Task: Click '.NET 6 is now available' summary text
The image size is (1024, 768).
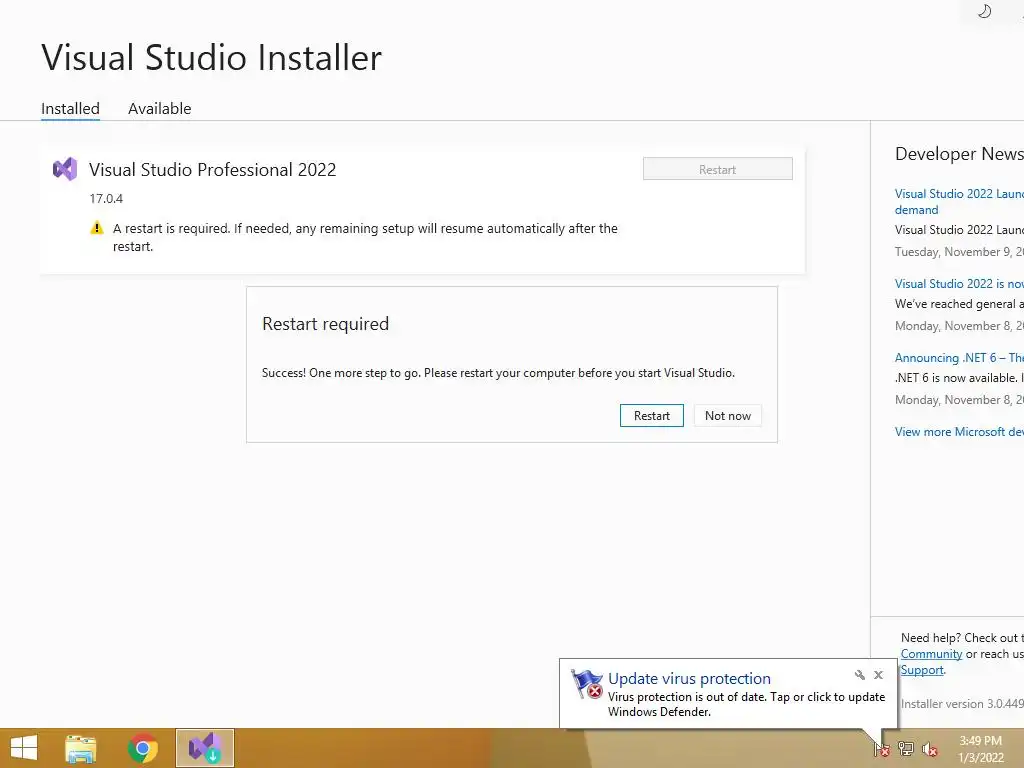Action: pyautogui.click(x=959, y=377)
